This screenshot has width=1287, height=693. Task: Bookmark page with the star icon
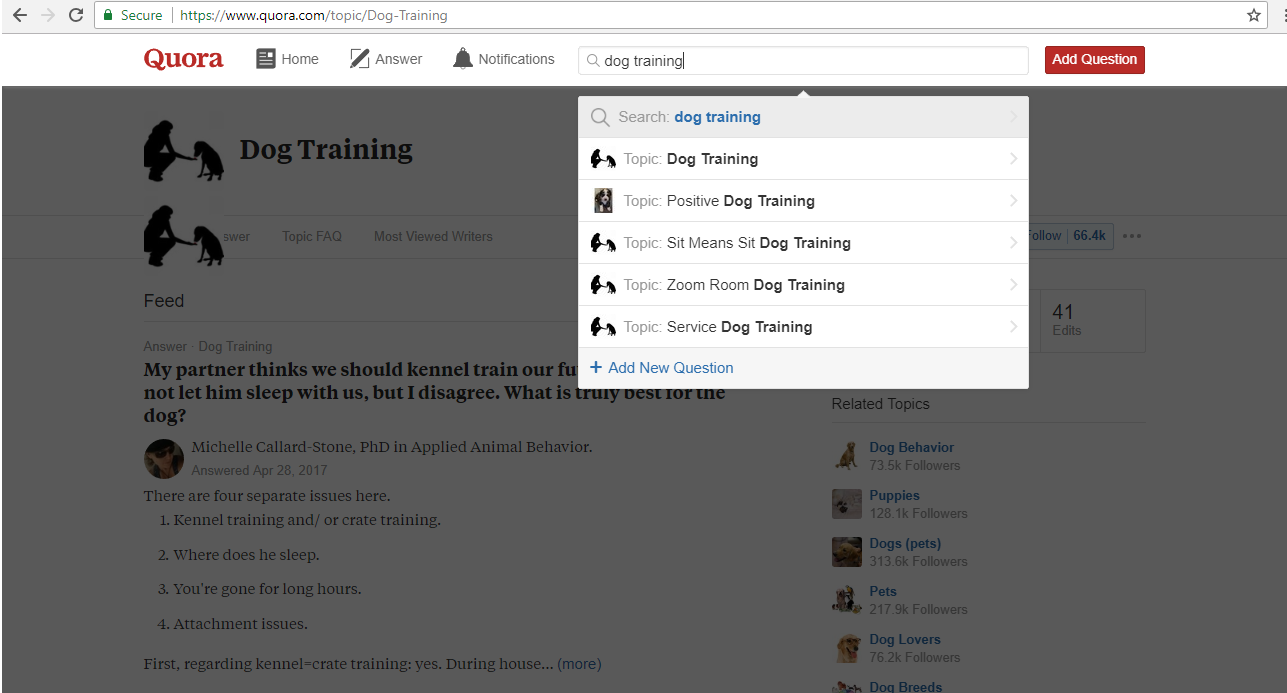pos(1254,15)
